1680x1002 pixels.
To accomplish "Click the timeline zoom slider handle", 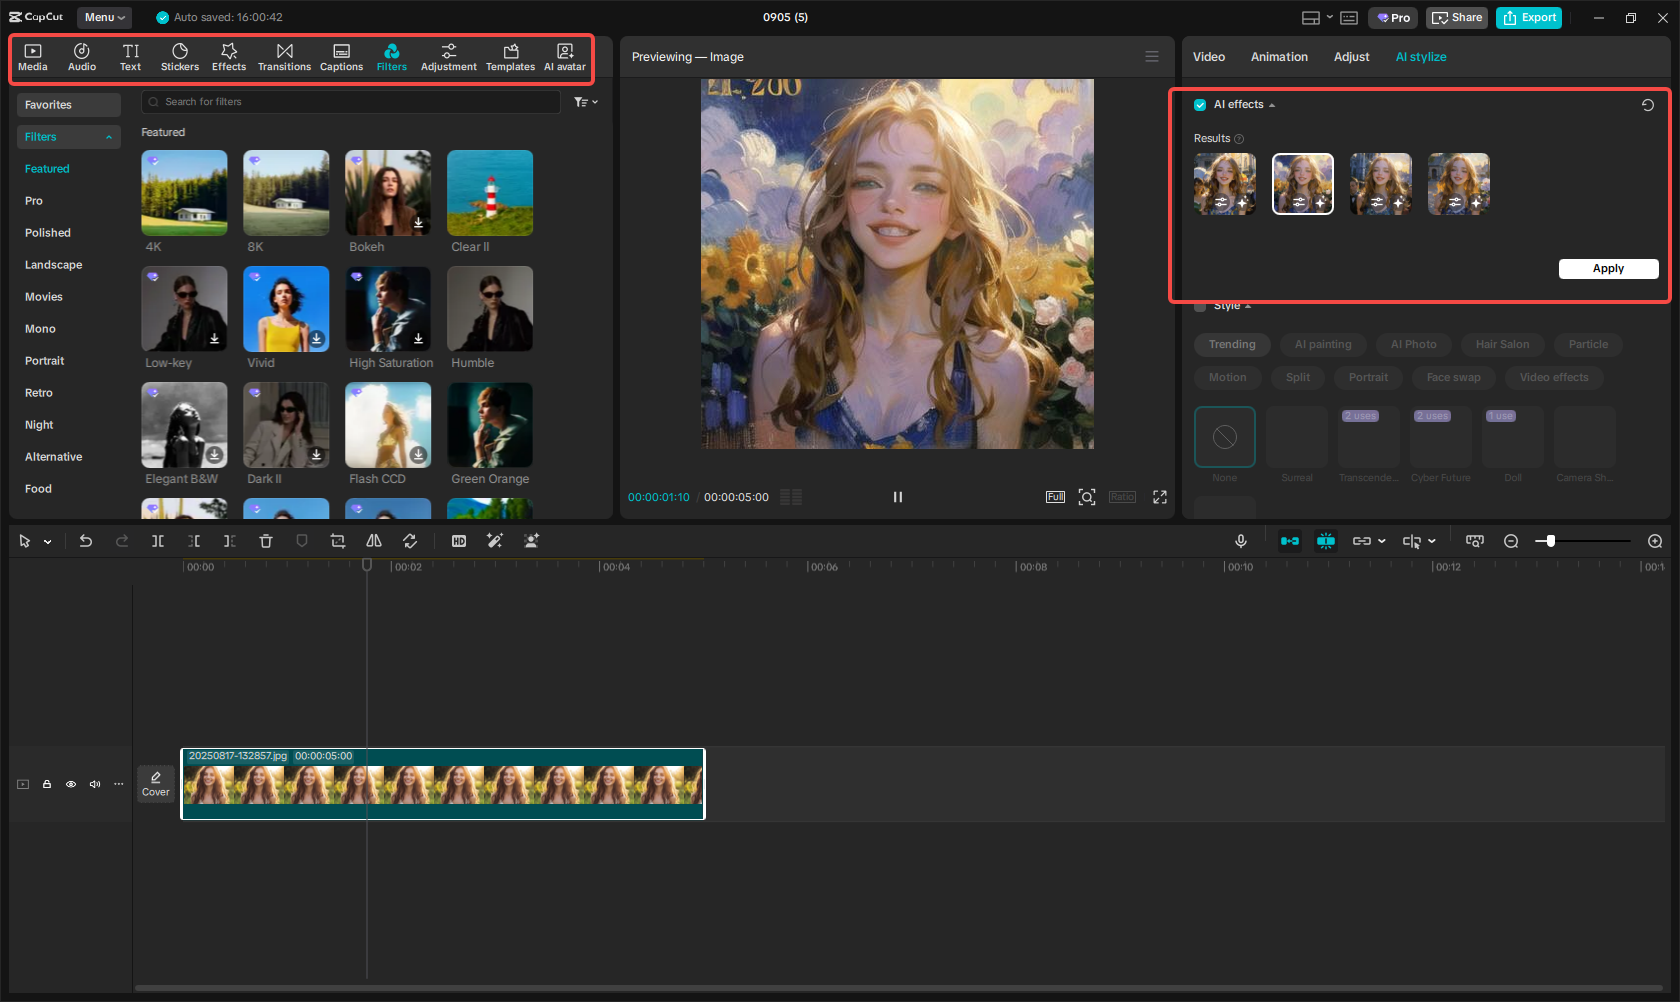I will [1551, 541].
